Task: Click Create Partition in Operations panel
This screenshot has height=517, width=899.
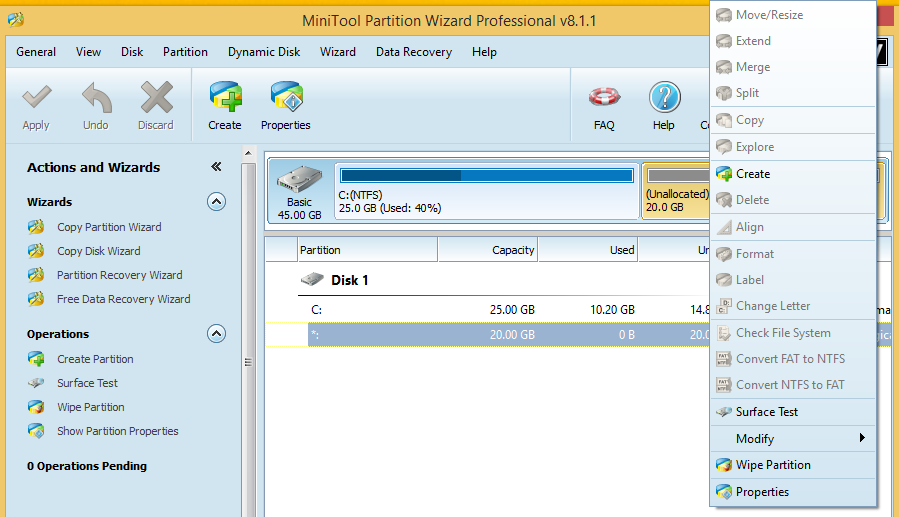Action: tap(95, 359)
